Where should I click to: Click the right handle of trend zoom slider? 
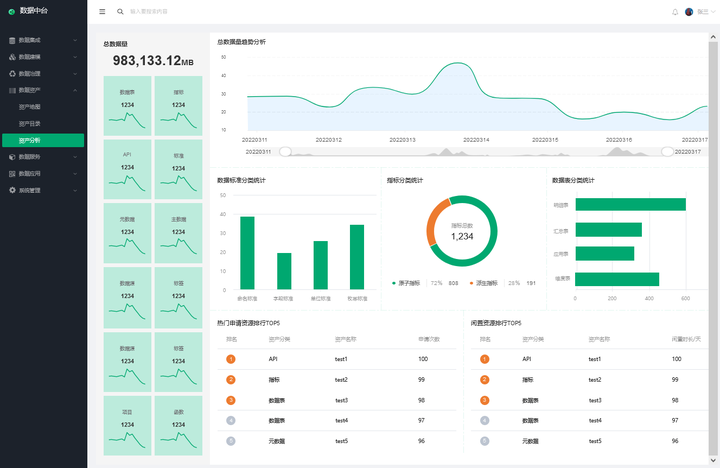(667, 152)
